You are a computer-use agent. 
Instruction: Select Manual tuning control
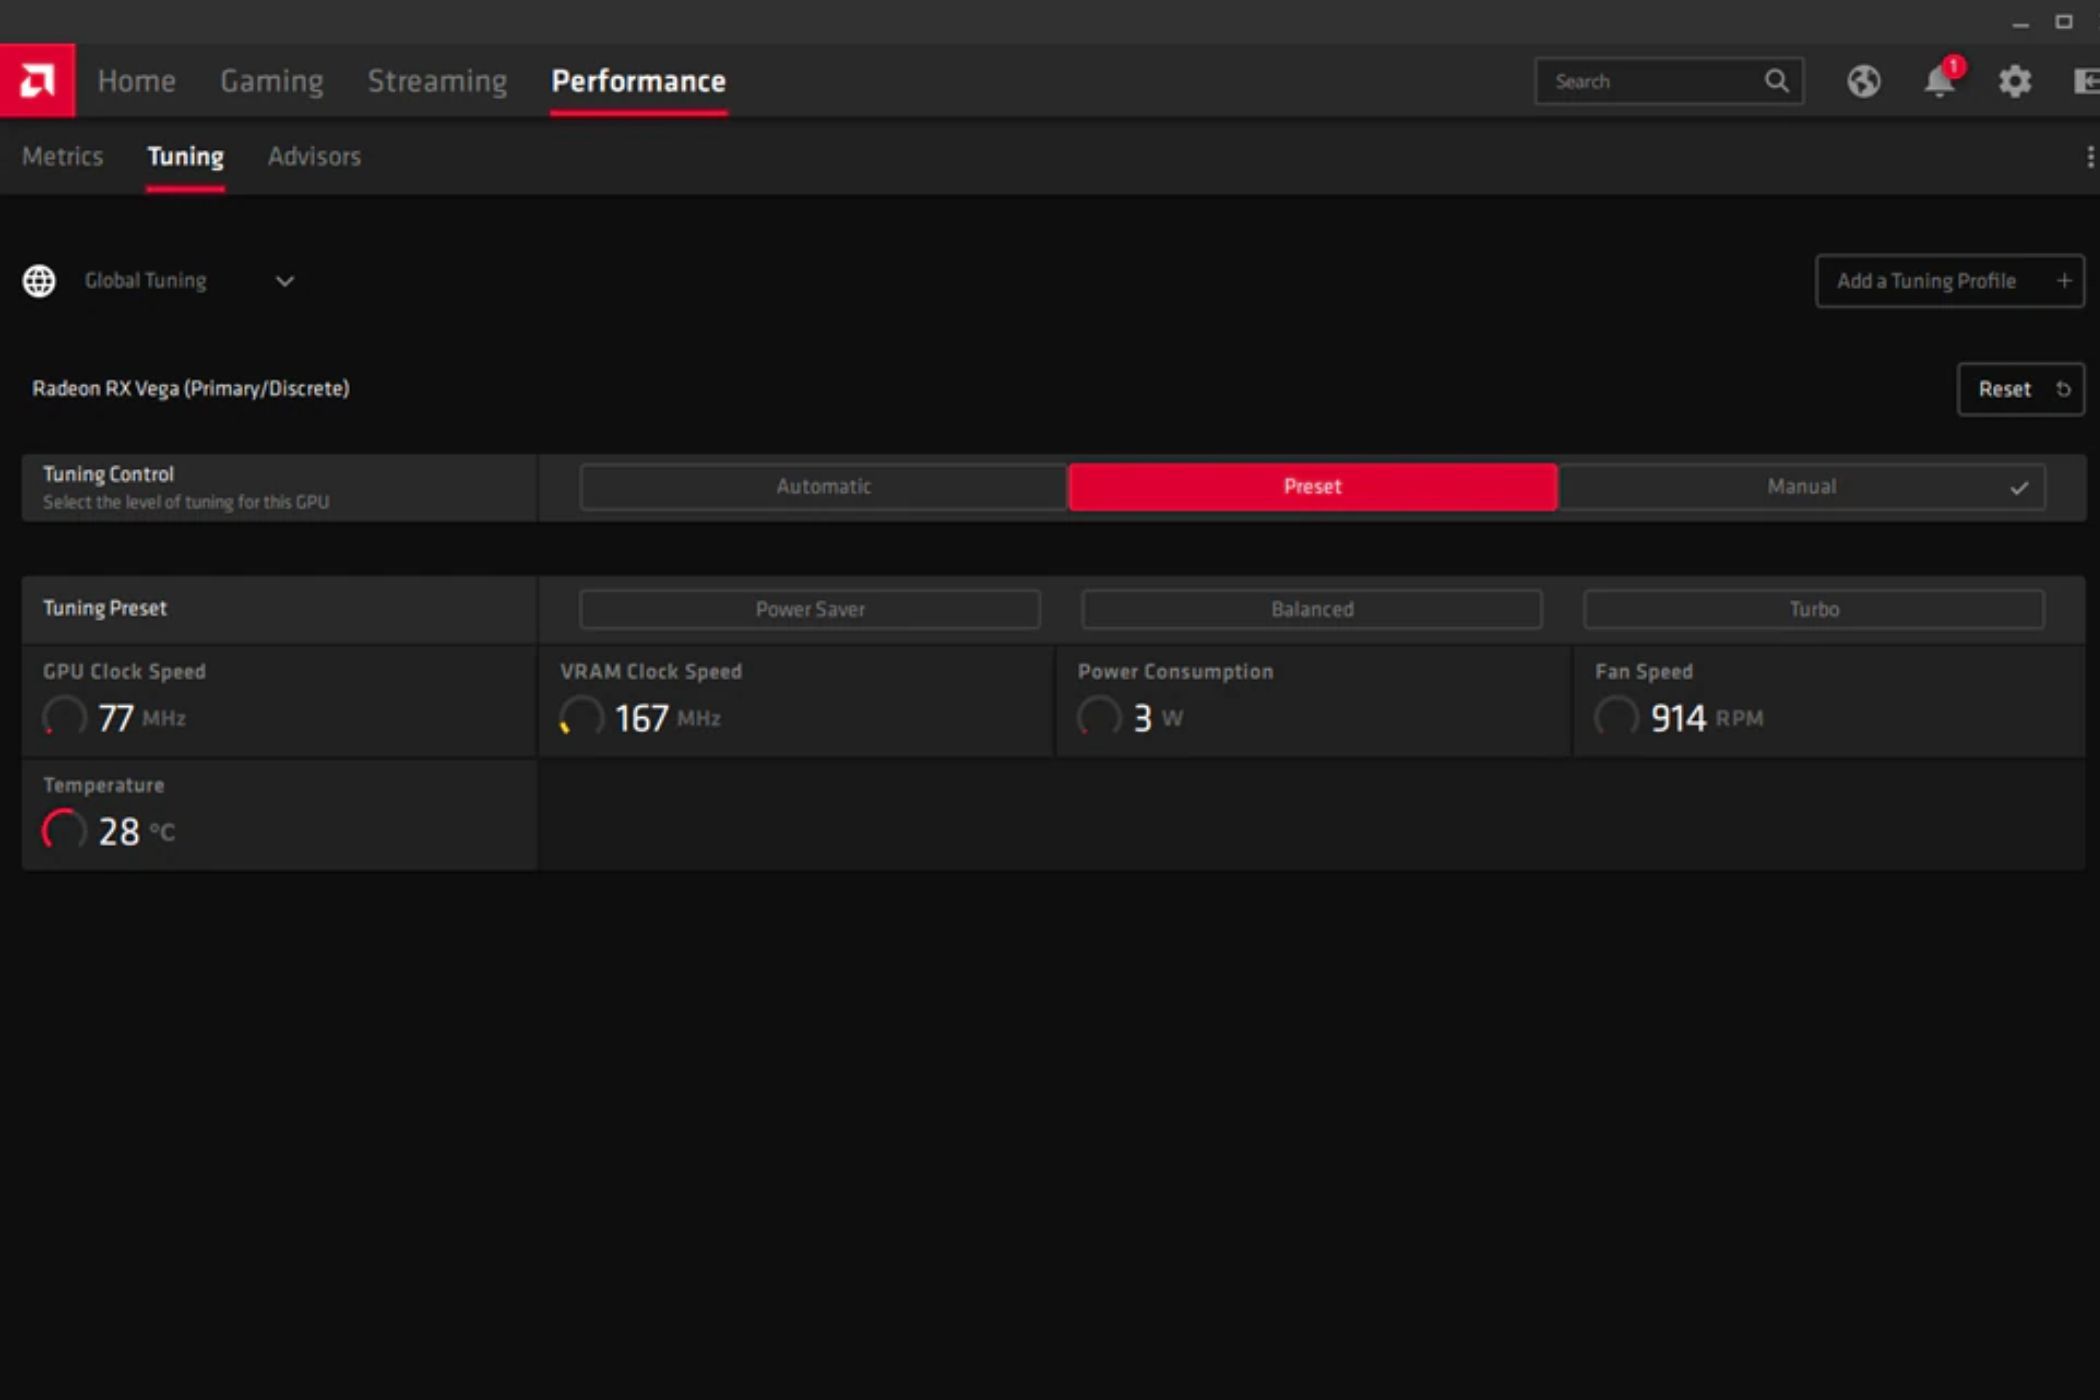1801,487
